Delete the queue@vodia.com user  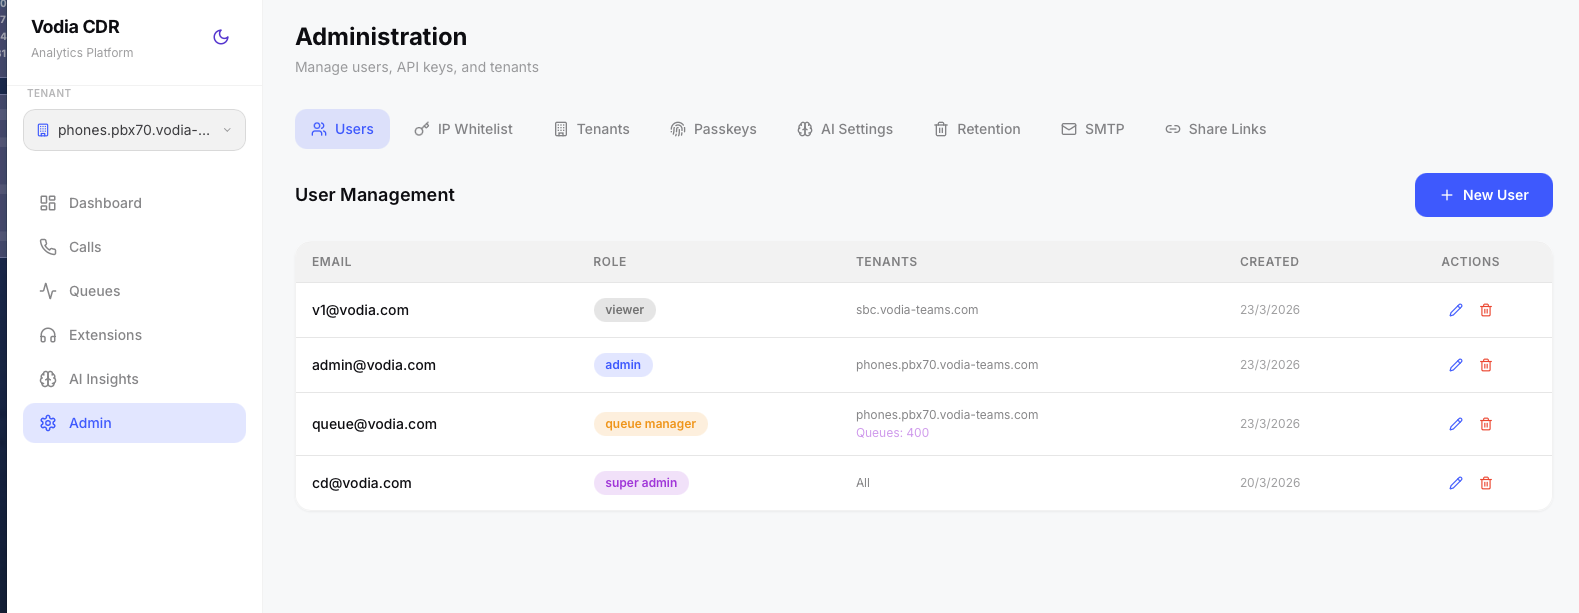tap(1486, 424)
